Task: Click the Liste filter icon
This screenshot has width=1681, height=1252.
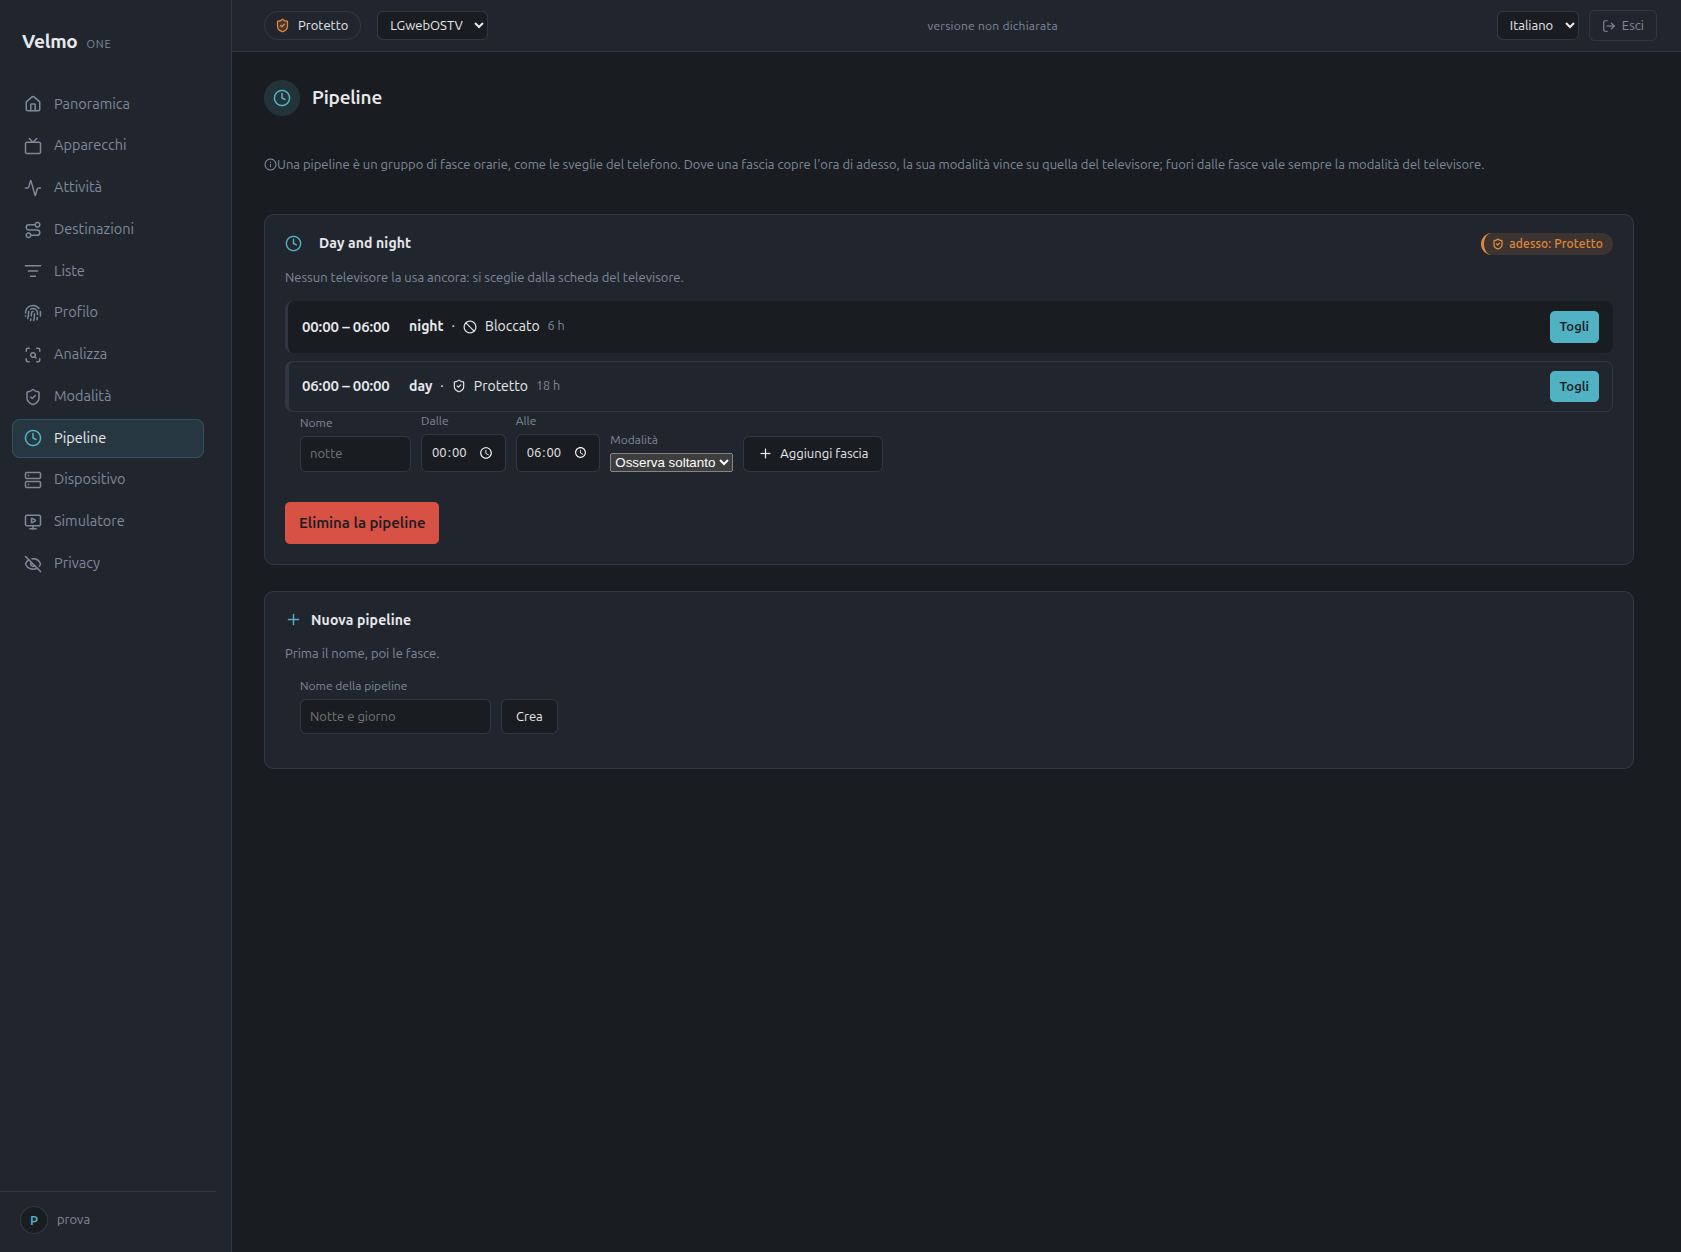Action: (x=33, y=271)
